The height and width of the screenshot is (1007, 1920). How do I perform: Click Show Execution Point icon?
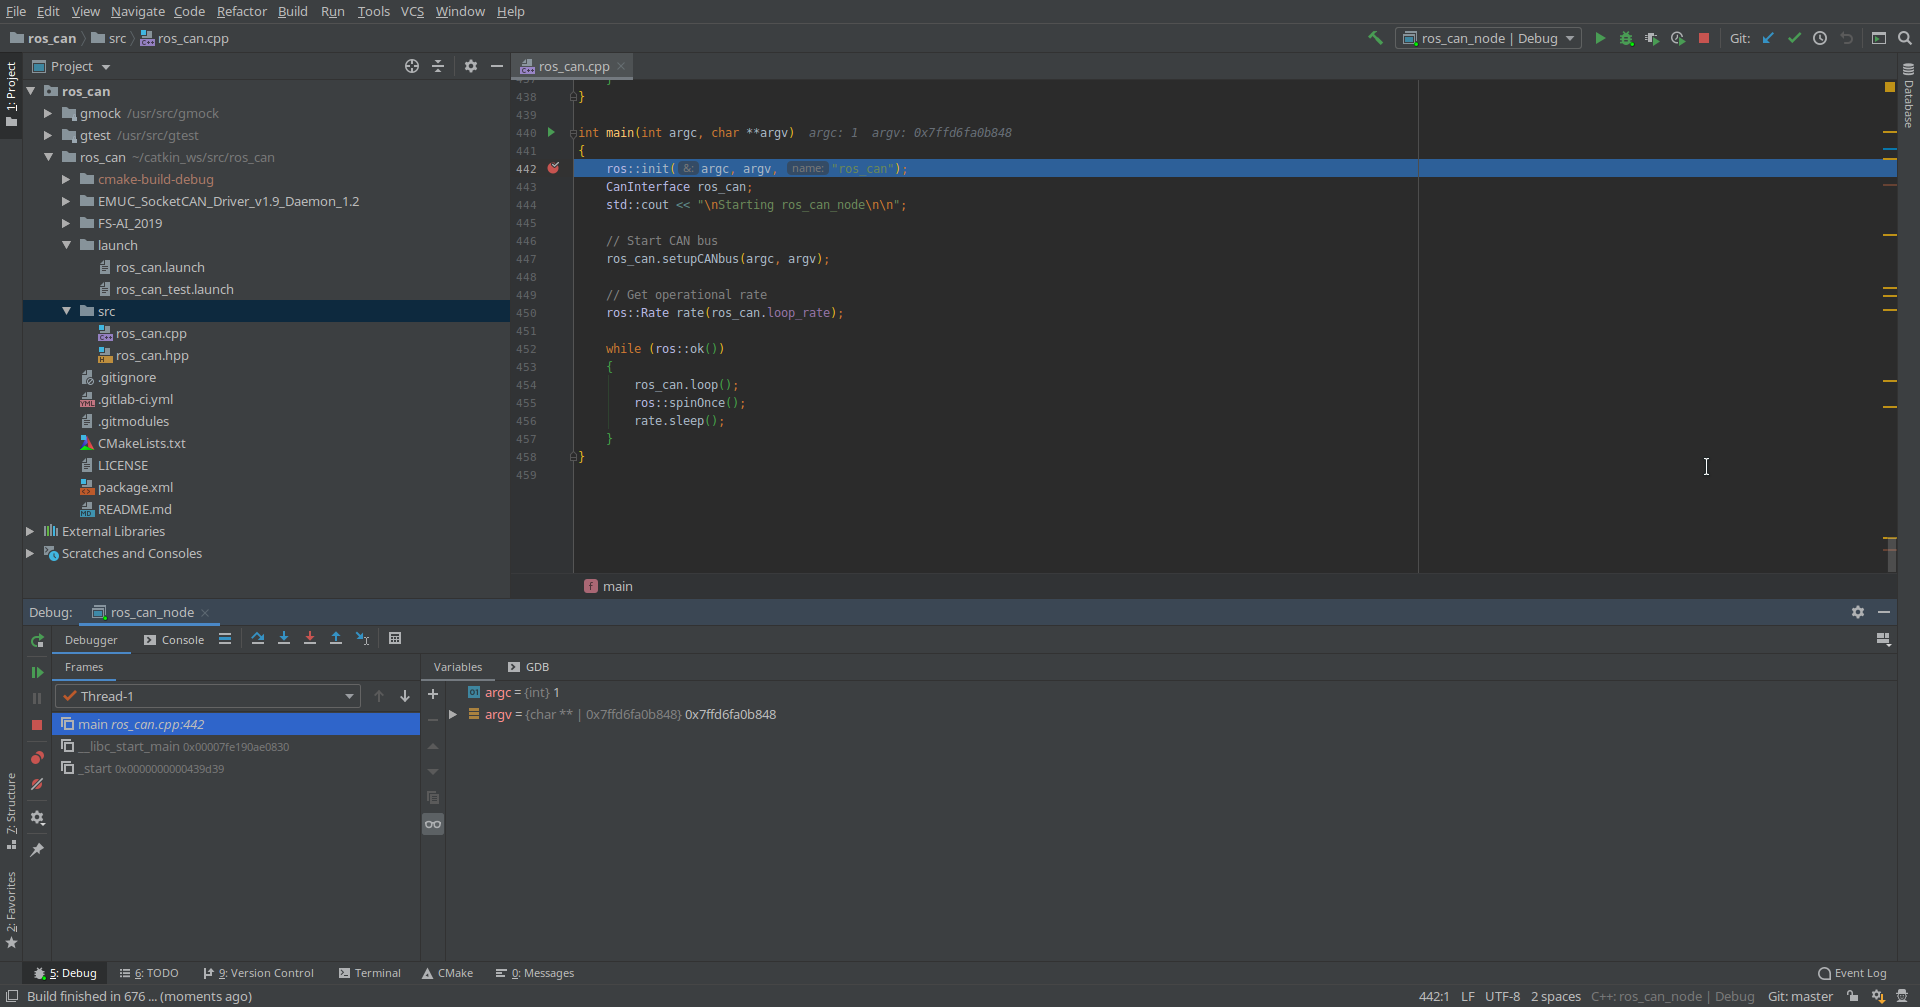pyautogui.click(x=225, y=639)
